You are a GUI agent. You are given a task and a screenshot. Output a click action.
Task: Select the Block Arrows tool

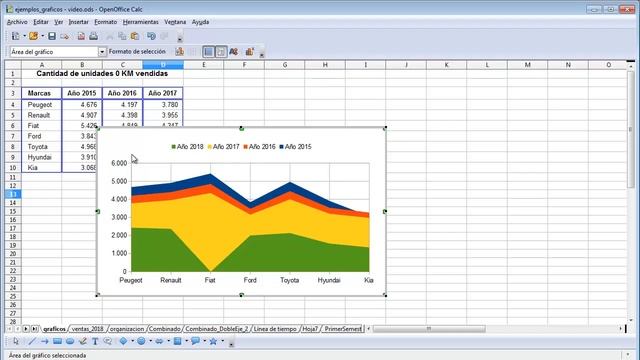coord(159,341)
